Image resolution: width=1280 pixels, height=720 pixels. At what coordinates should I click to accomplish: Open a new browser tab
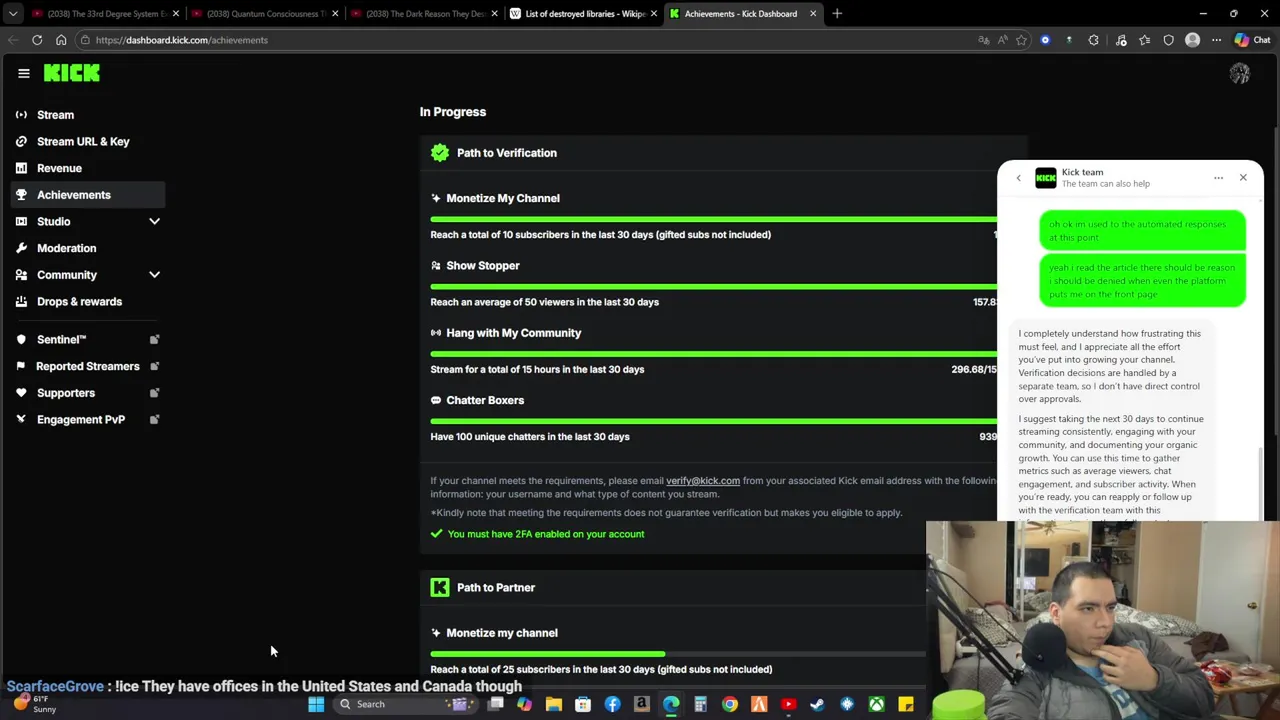point(837,14)
